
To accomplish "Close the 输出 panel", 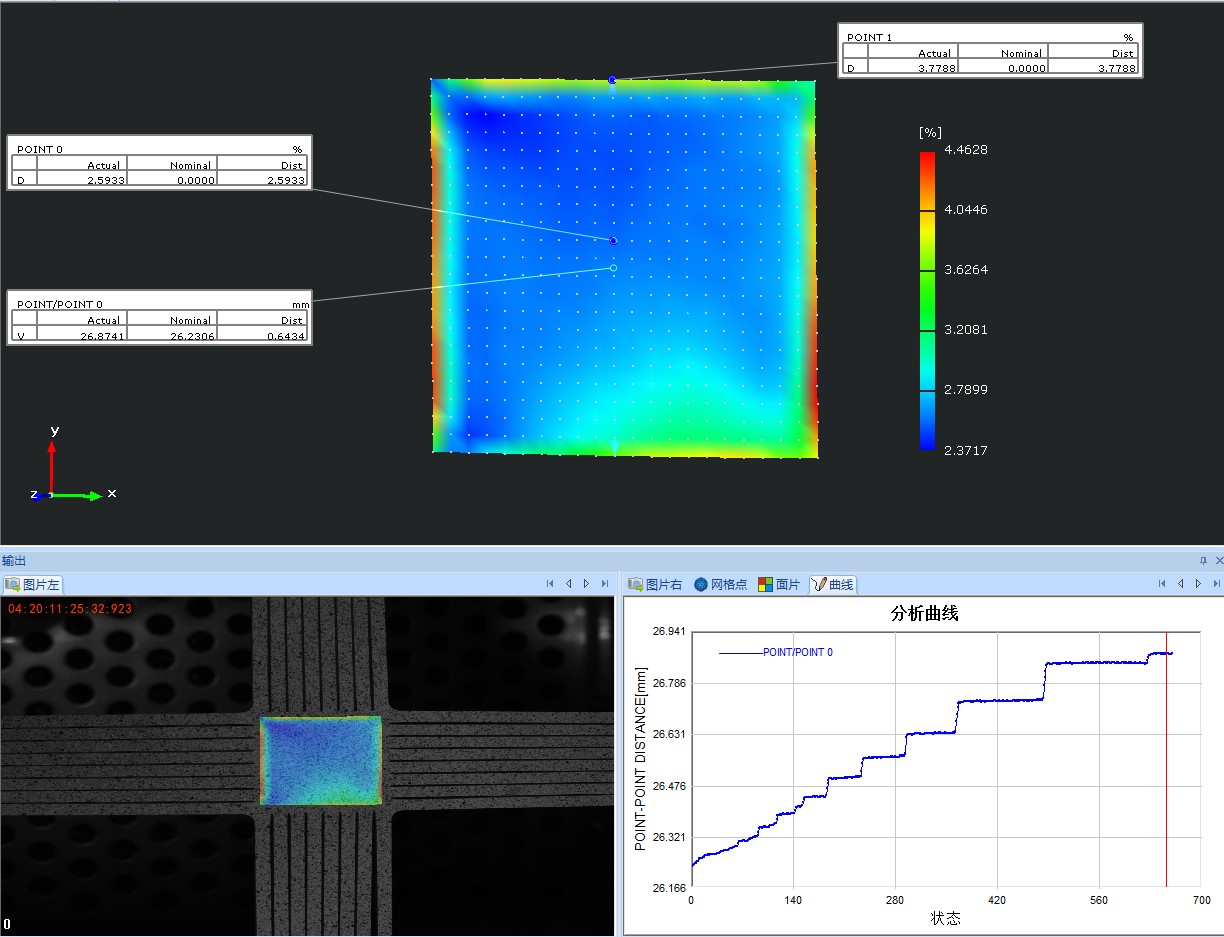I will [x=1218, y=561].
